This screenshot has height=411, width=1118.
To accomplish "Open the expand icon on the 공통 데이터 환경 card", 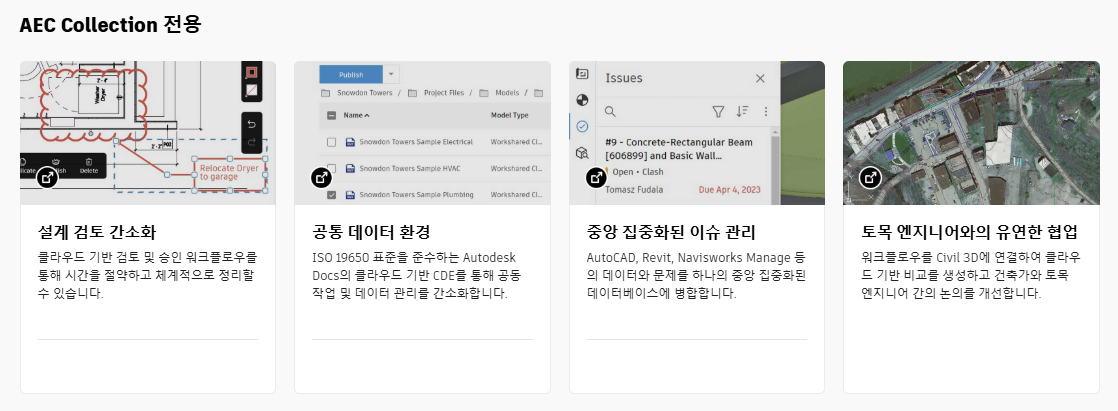I will pyautogui.click(x=322, y=178).
